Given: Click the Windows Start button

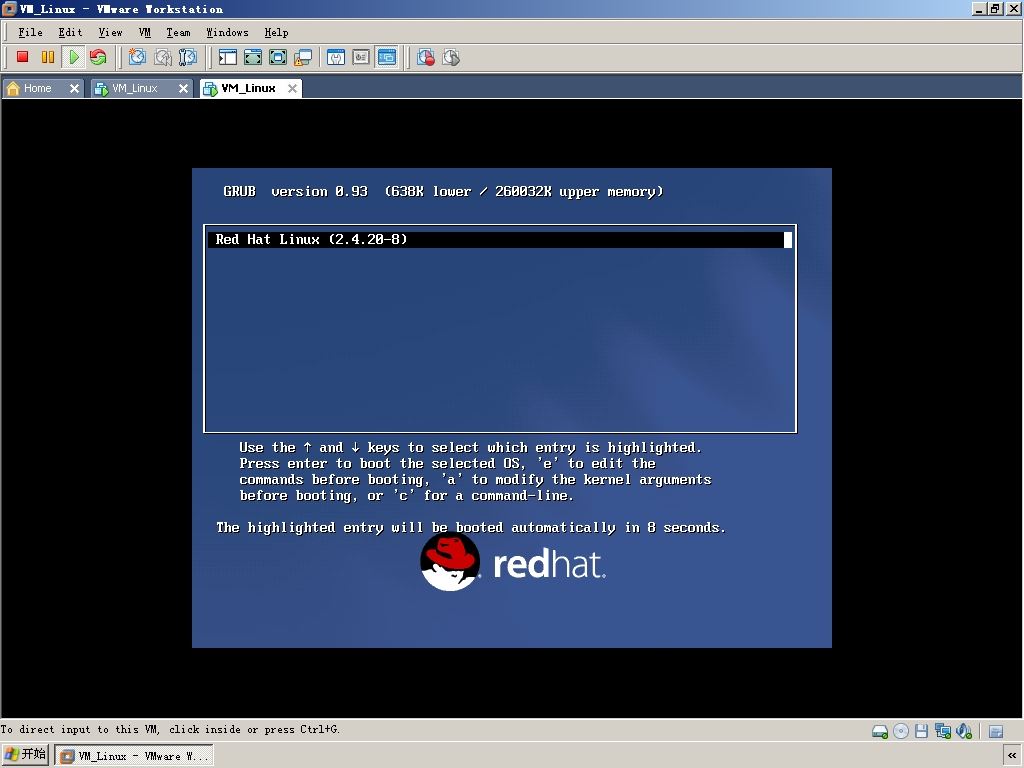Looking at the screenshot, I should (25, 755).
